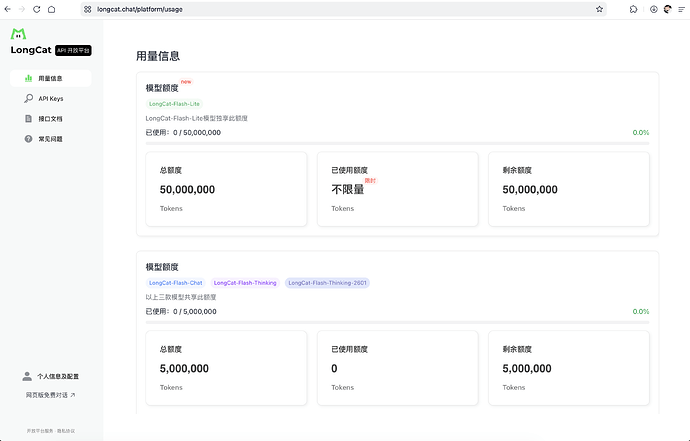This screenshot has width=690, height=441.
Task: Click the 5,000,000 quota progress bar
Action: [397, 323]
